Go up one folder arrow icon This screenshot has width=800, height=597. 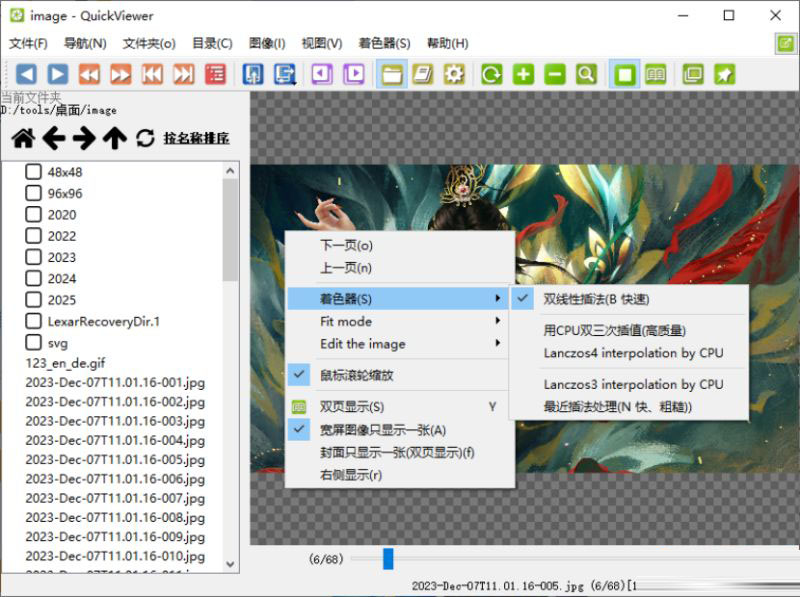115,138
